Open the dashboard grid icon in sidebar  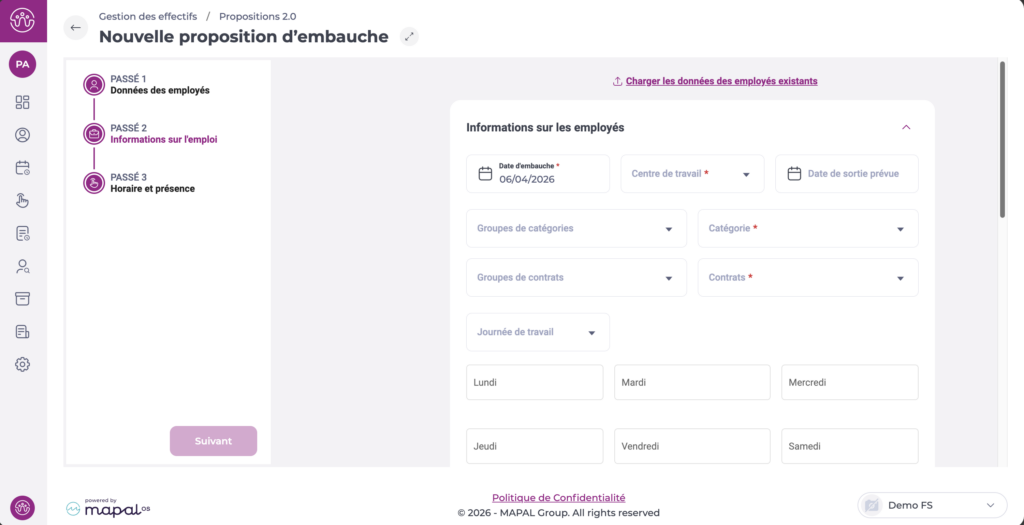click(23, 102)
